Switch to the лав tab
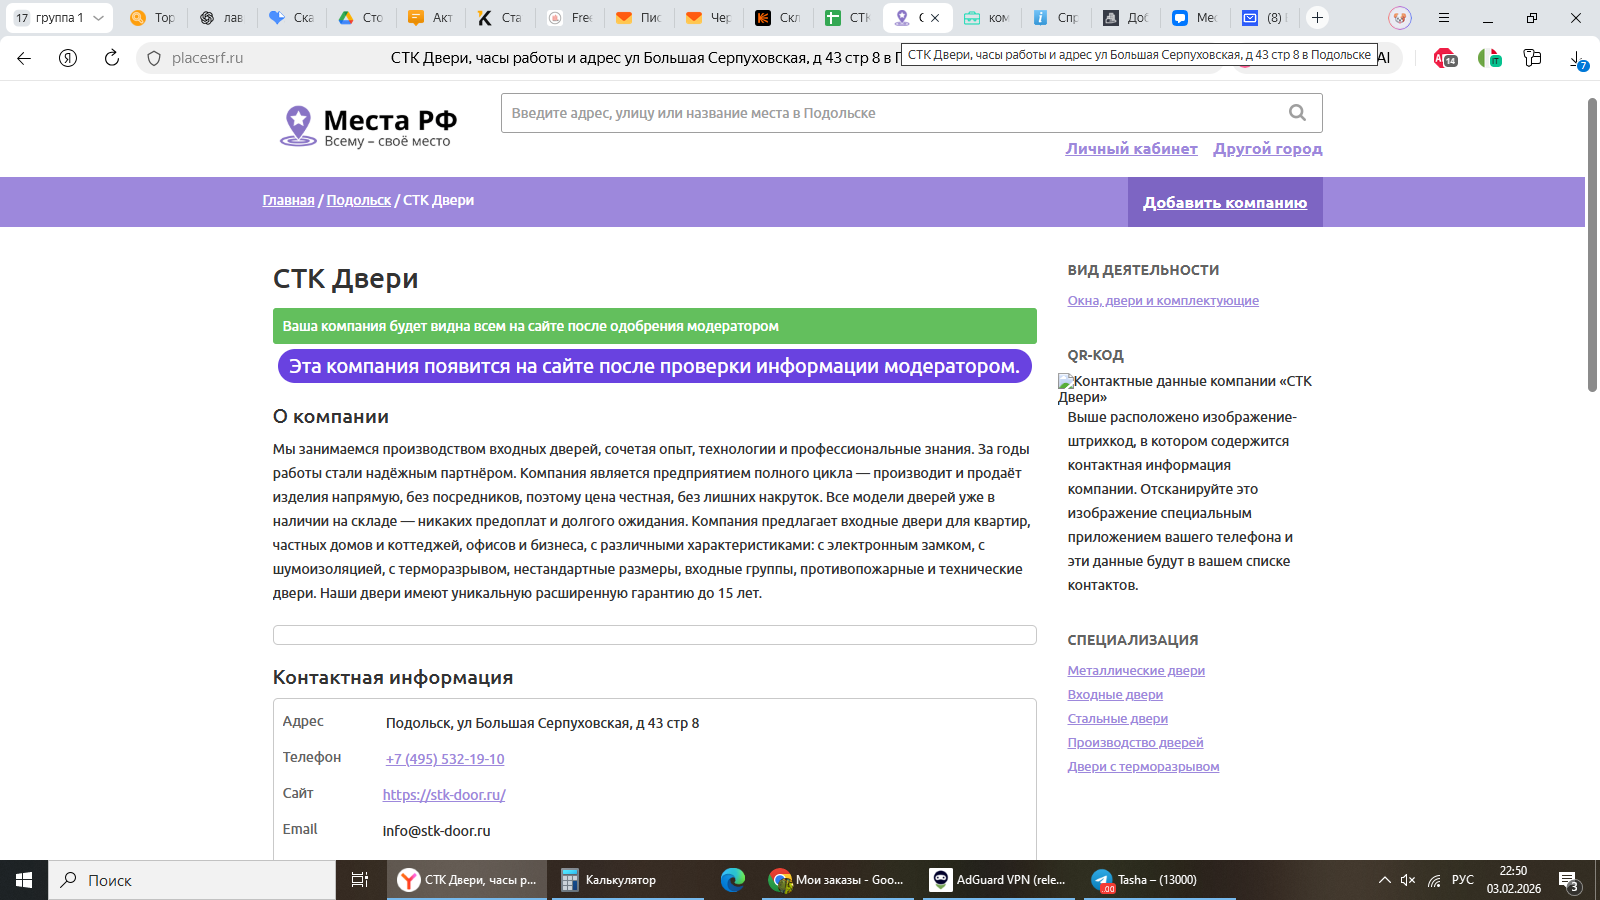The image size is (1600, 900). (x=221, y=17)
